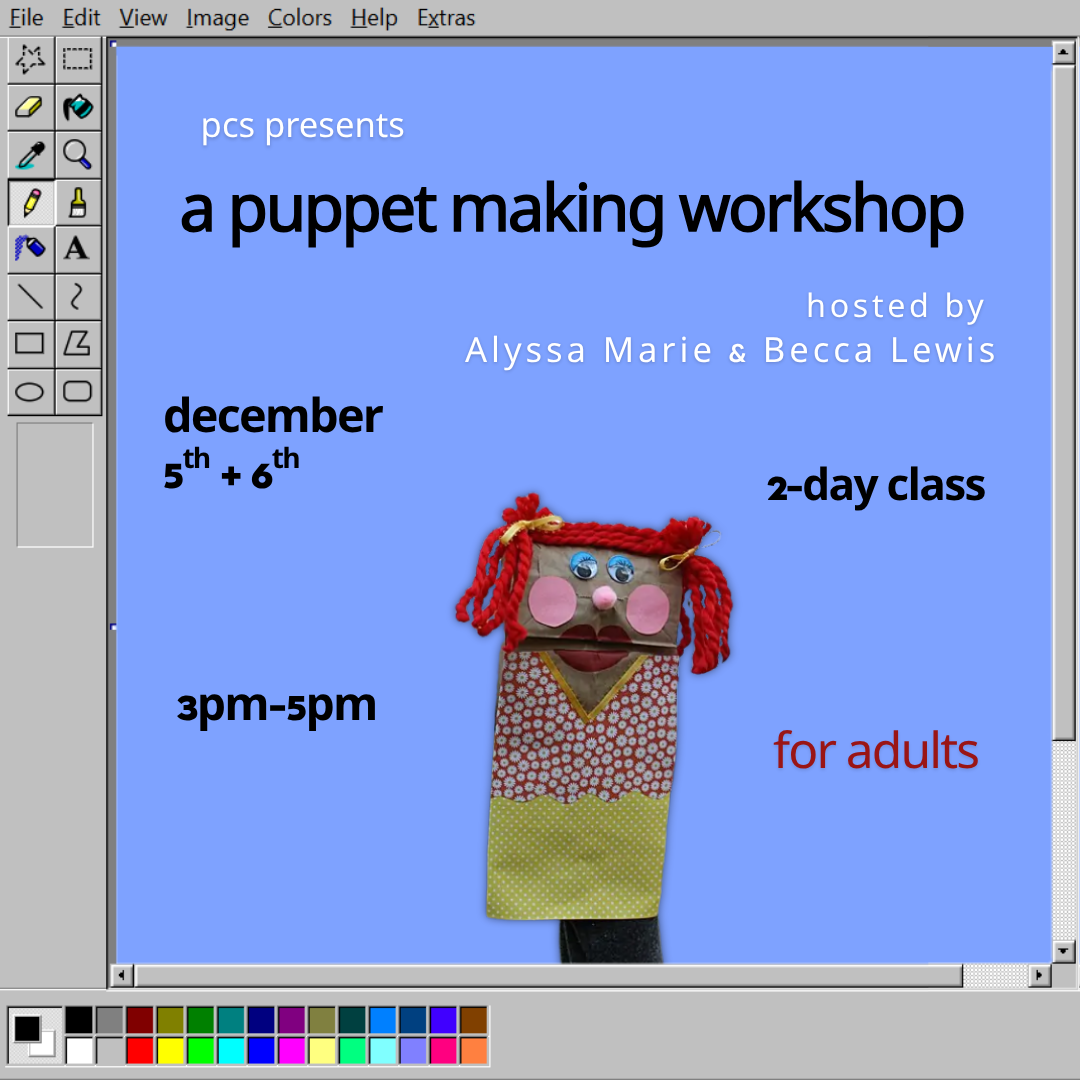The width and height of the screenshot is (1080, 1080).
Task: Pick the olive palette swatch
Action: pyautogui.click(x=170, y=1020)
